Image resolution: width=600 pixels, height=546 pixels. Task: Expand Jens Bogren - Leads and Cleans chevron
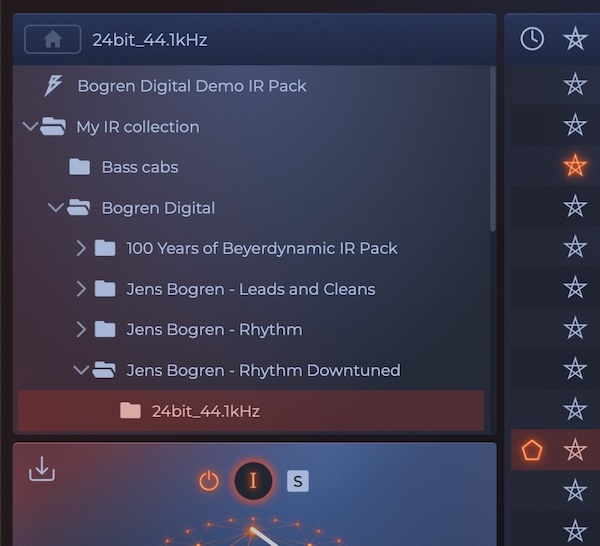81,289
